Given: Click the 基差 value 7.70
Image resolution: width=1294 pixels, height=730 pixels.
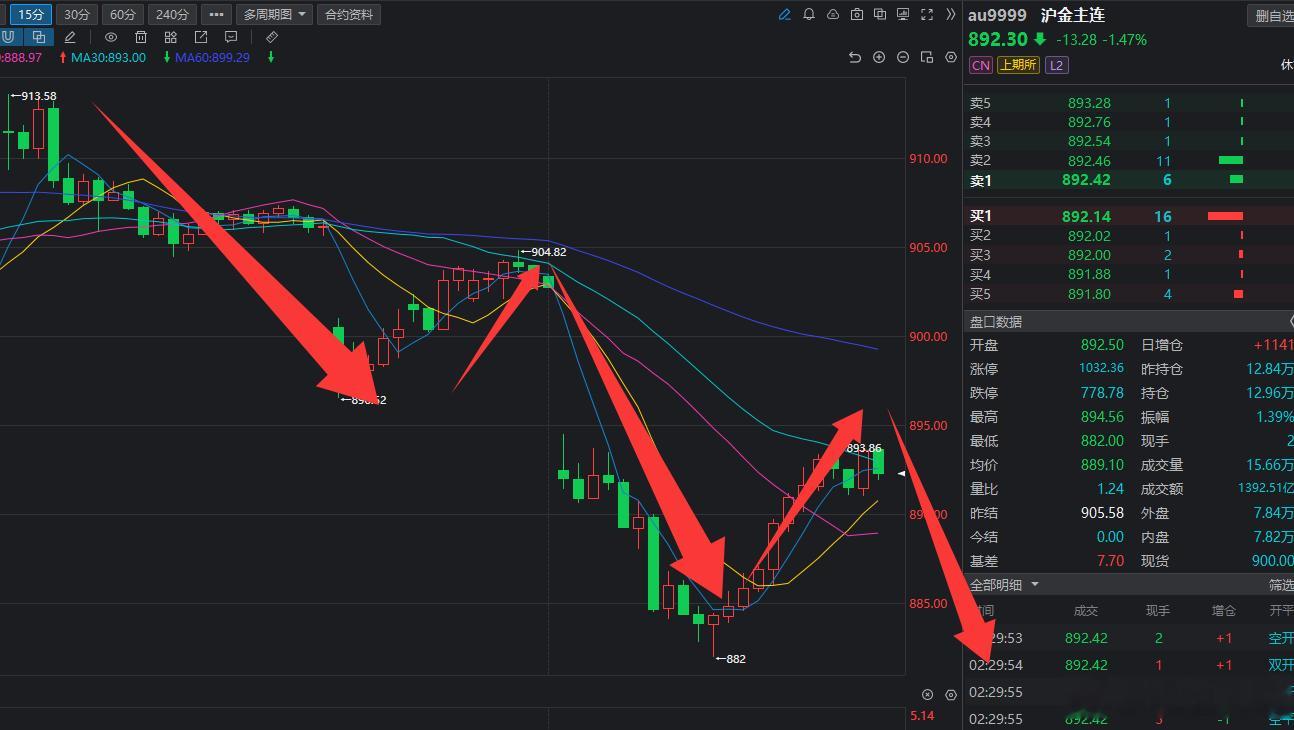Looking at the screenshot, I should coord(1110,561).
